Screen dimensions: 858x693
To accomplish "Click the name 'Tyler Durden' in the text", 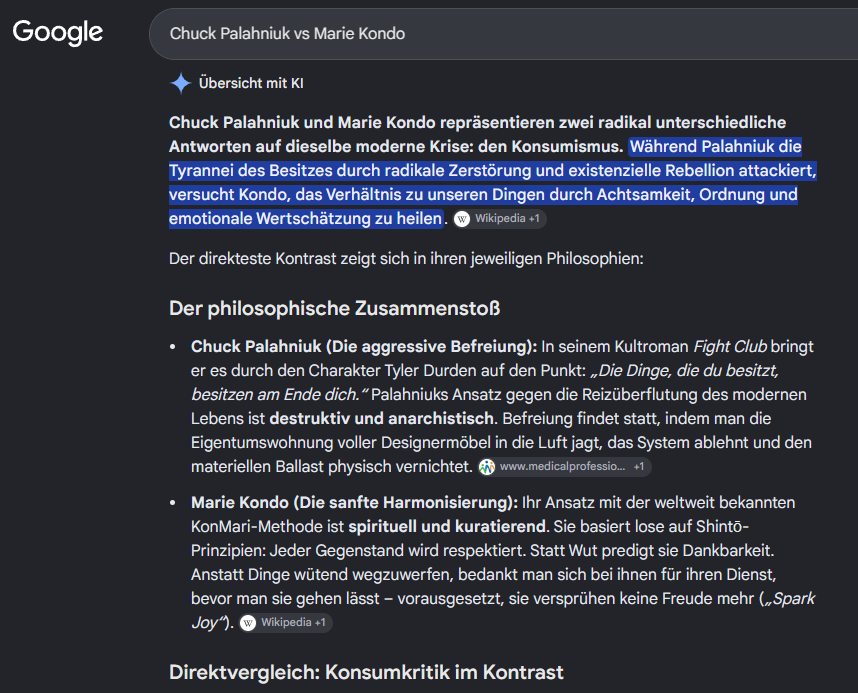I will [430, 371].
